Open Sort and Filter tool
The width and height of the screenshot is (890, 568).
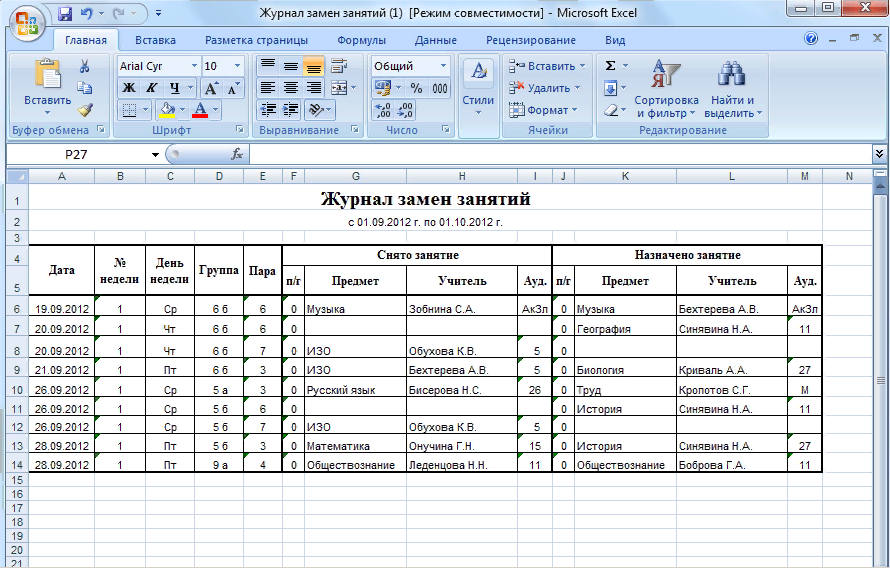[666, 89]
